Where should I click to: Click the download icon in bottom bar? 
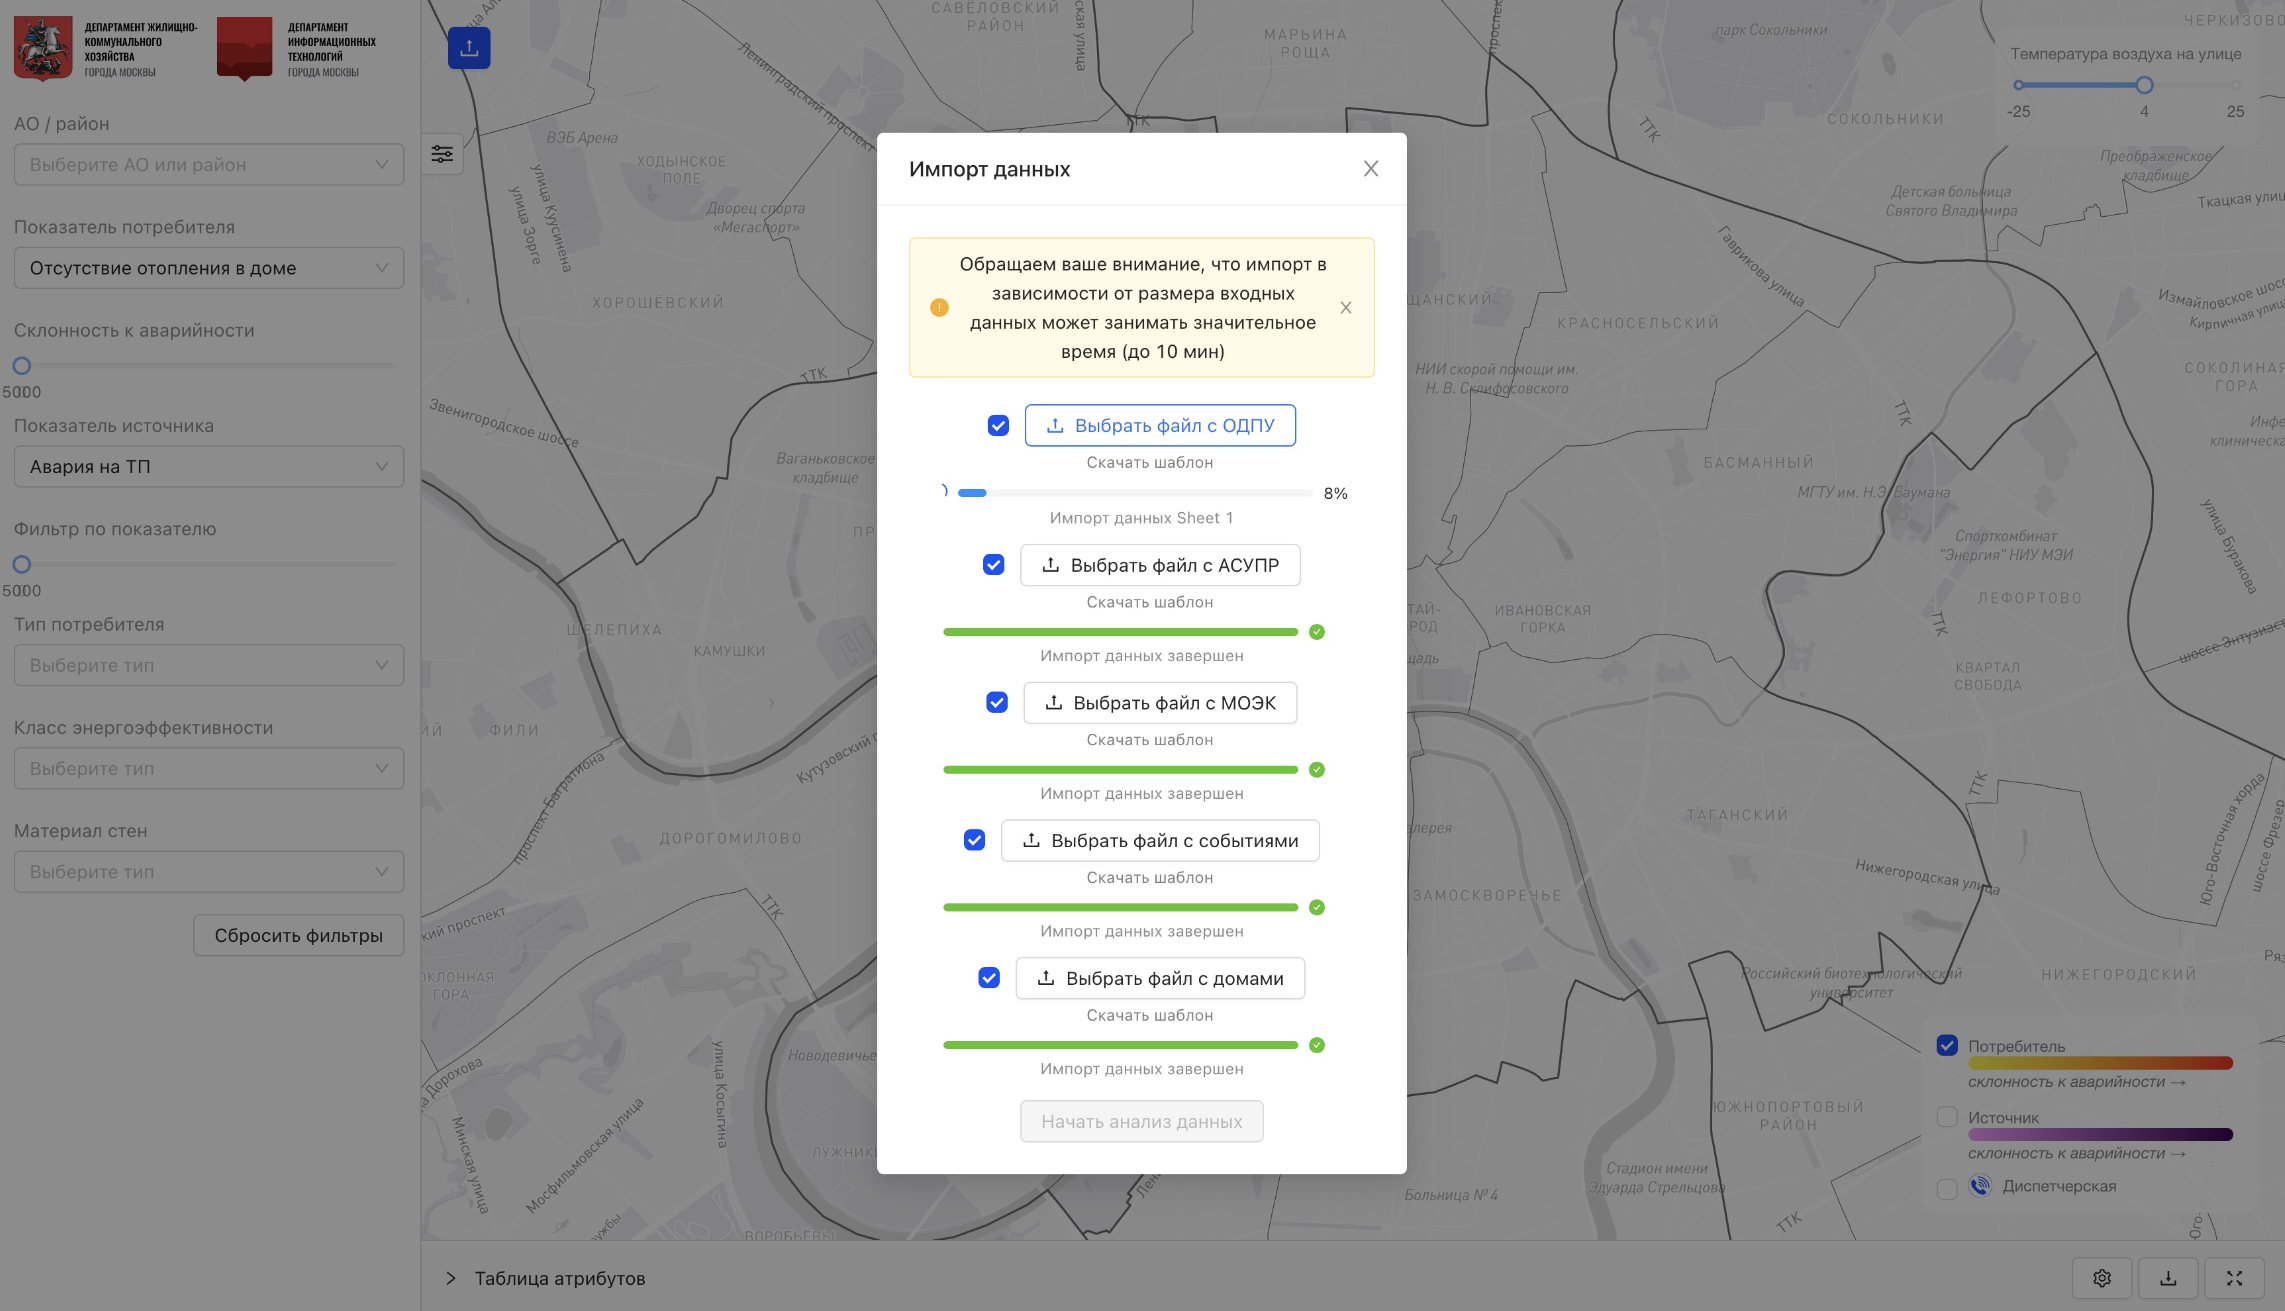[x=2168, y=1278]
